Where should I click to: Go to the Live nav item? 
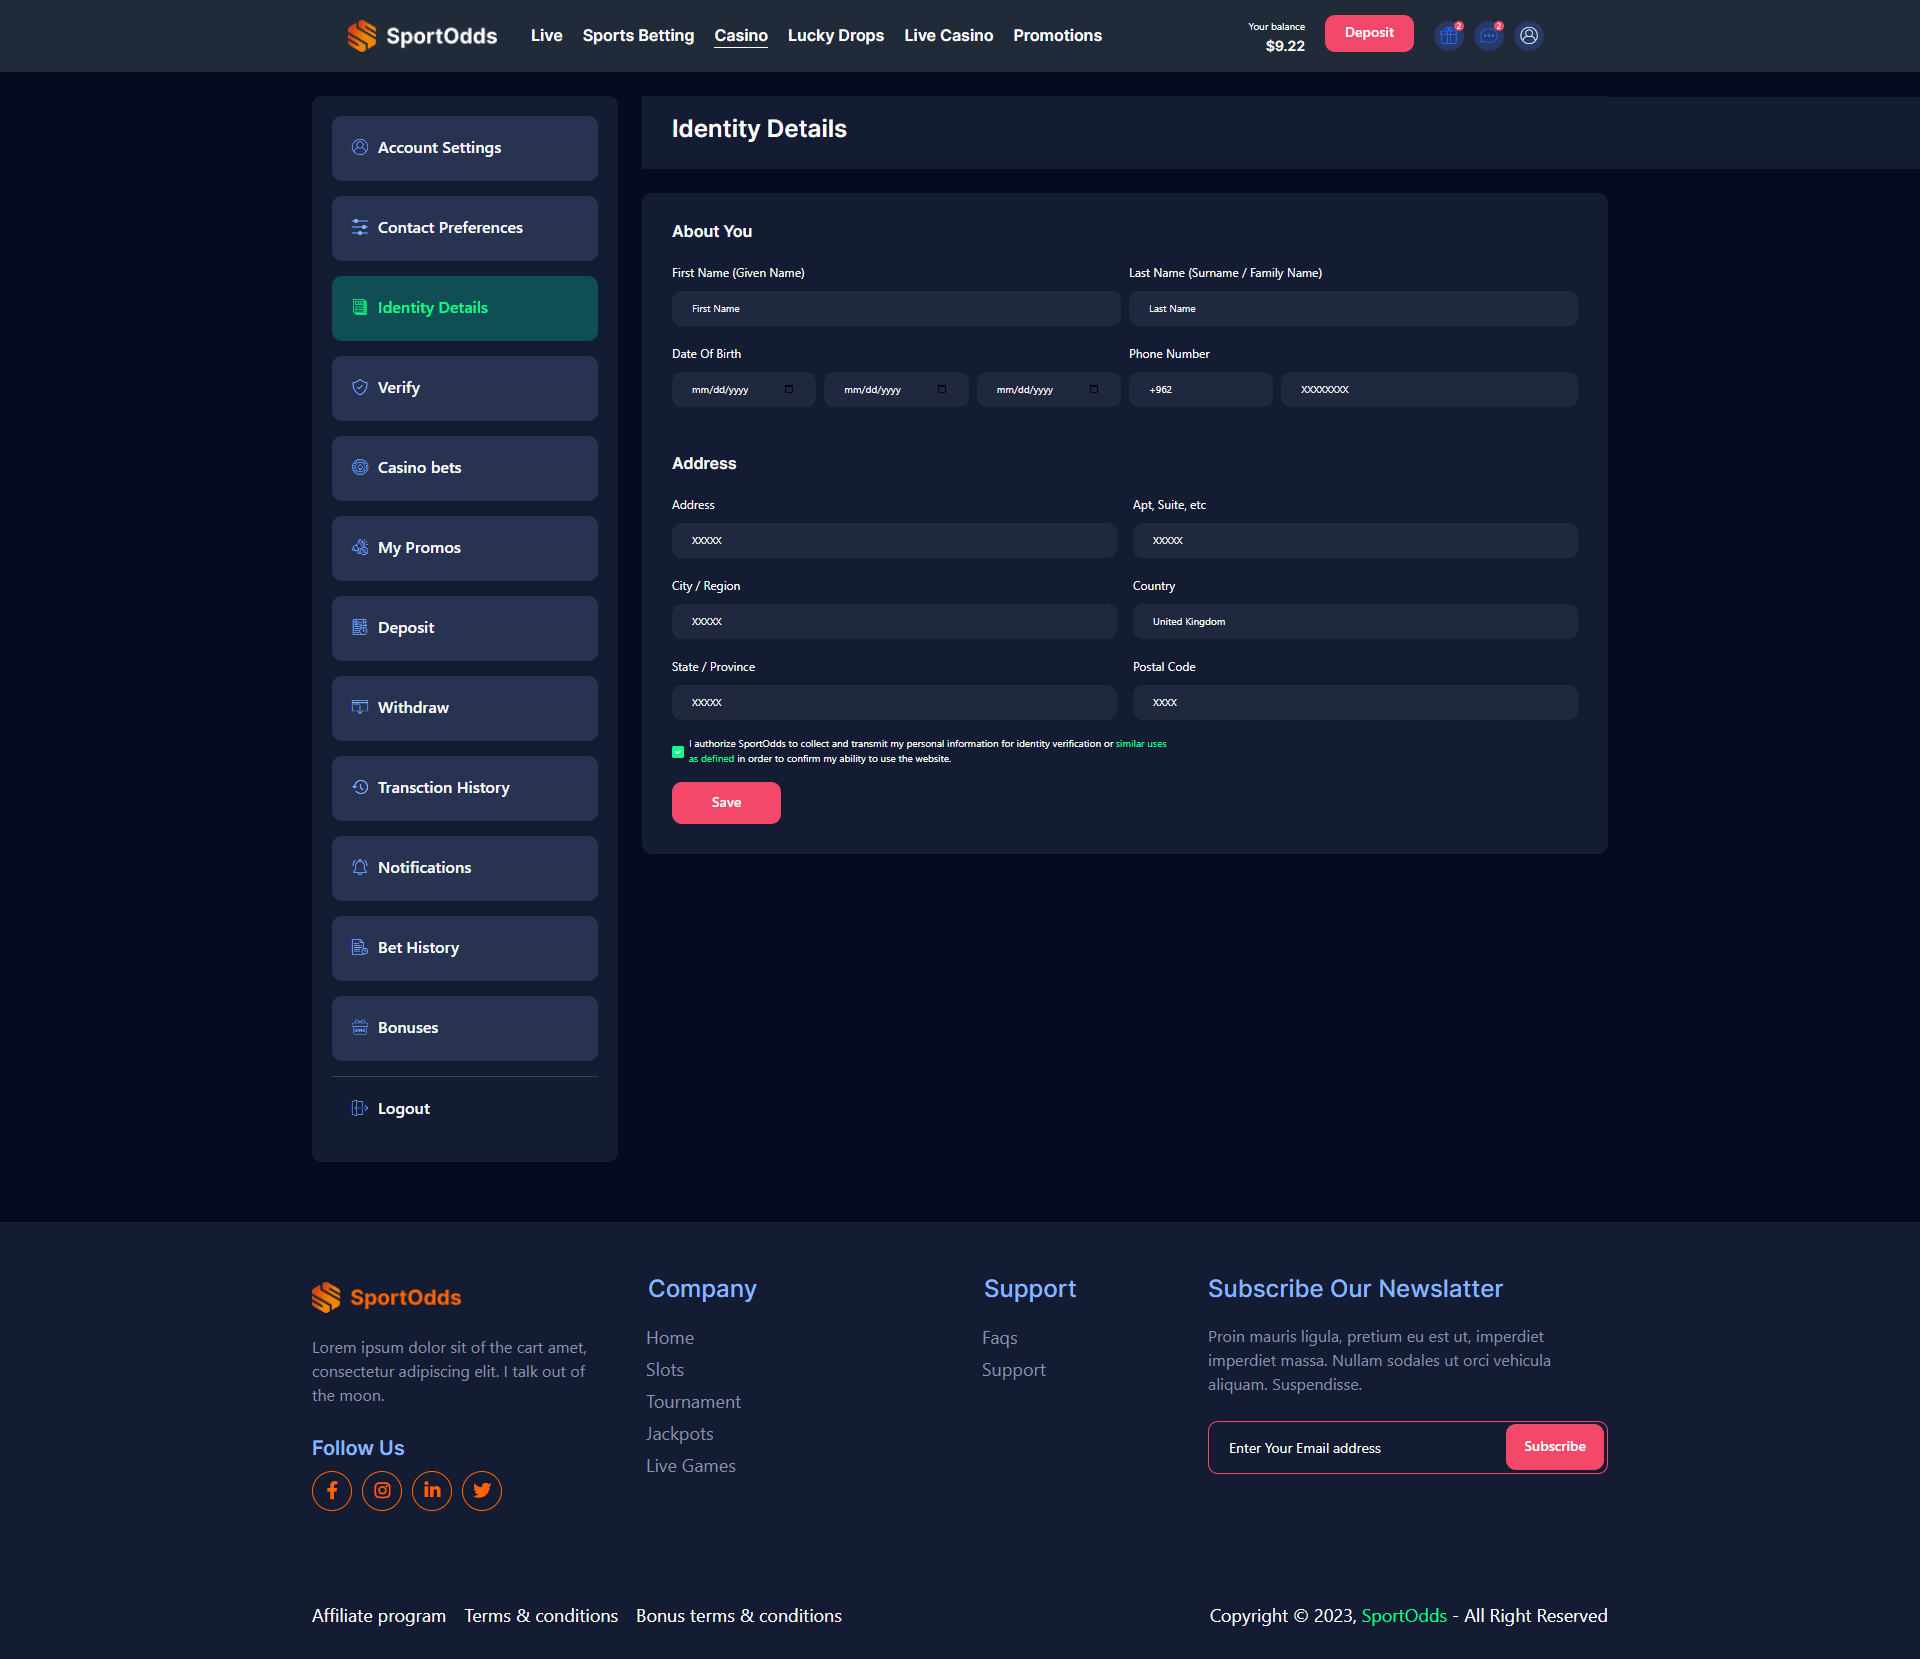click(x=547, y=35)
